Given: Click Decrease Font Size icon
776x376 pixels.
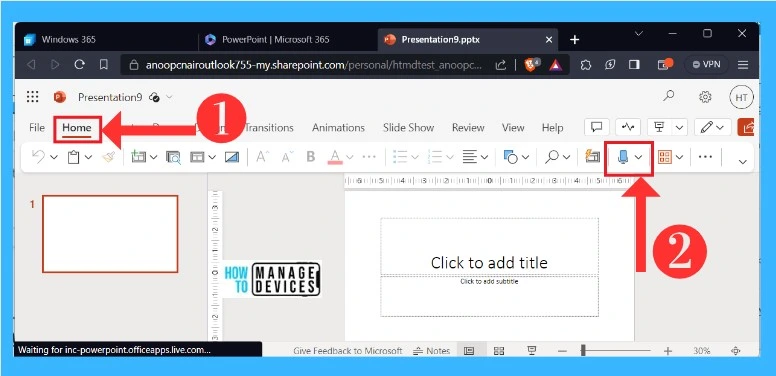Looking at the screenshot, I should pyautogui.click(x=287, y=157).
